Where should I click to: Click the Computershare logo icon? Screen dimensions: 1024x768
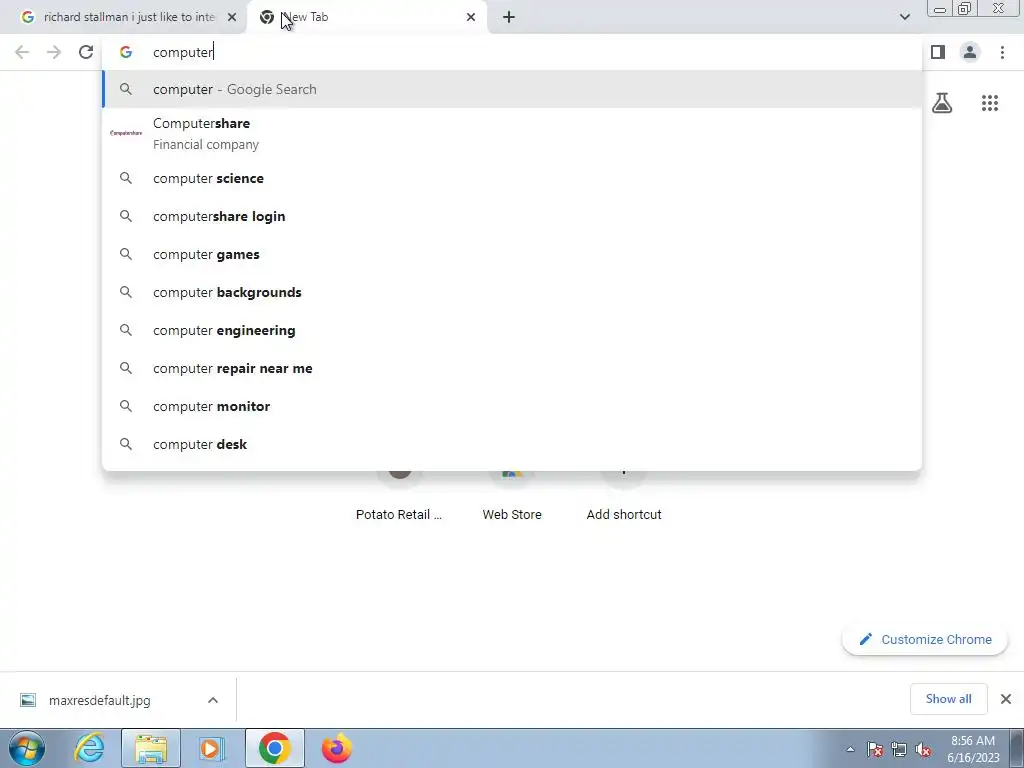coord(126,133)
